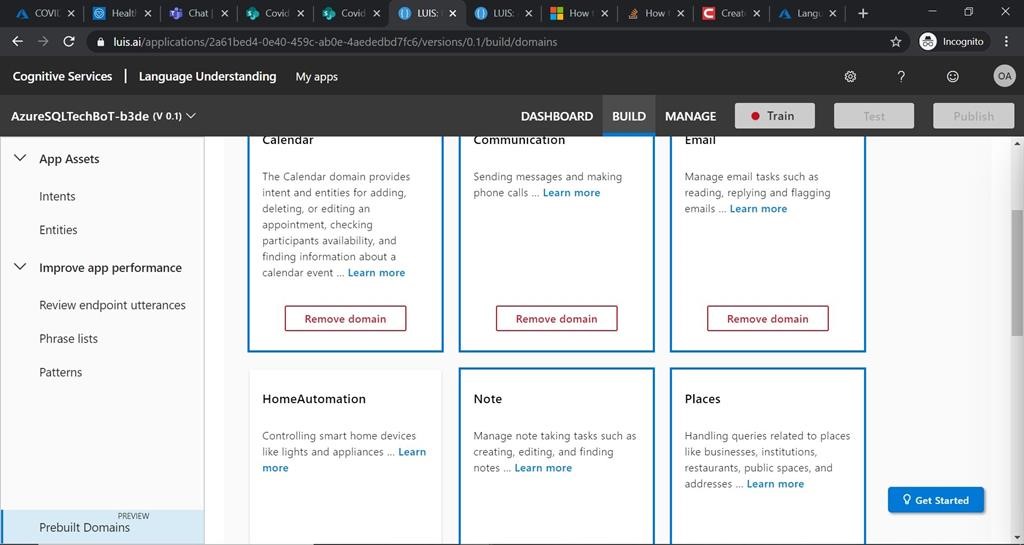Select Prebuilt Domains in the sidebar
1024x545 pixels.
click(x=102, y=527)
